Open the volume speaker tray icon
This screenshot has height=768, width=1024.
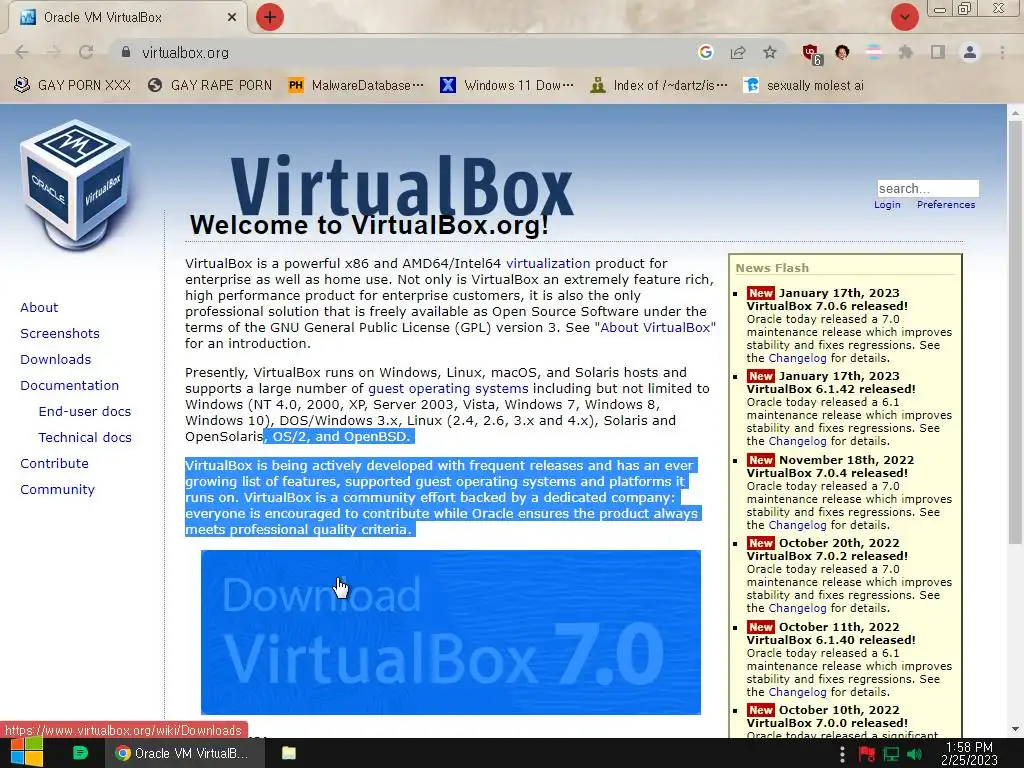click(x=915, y=754)
